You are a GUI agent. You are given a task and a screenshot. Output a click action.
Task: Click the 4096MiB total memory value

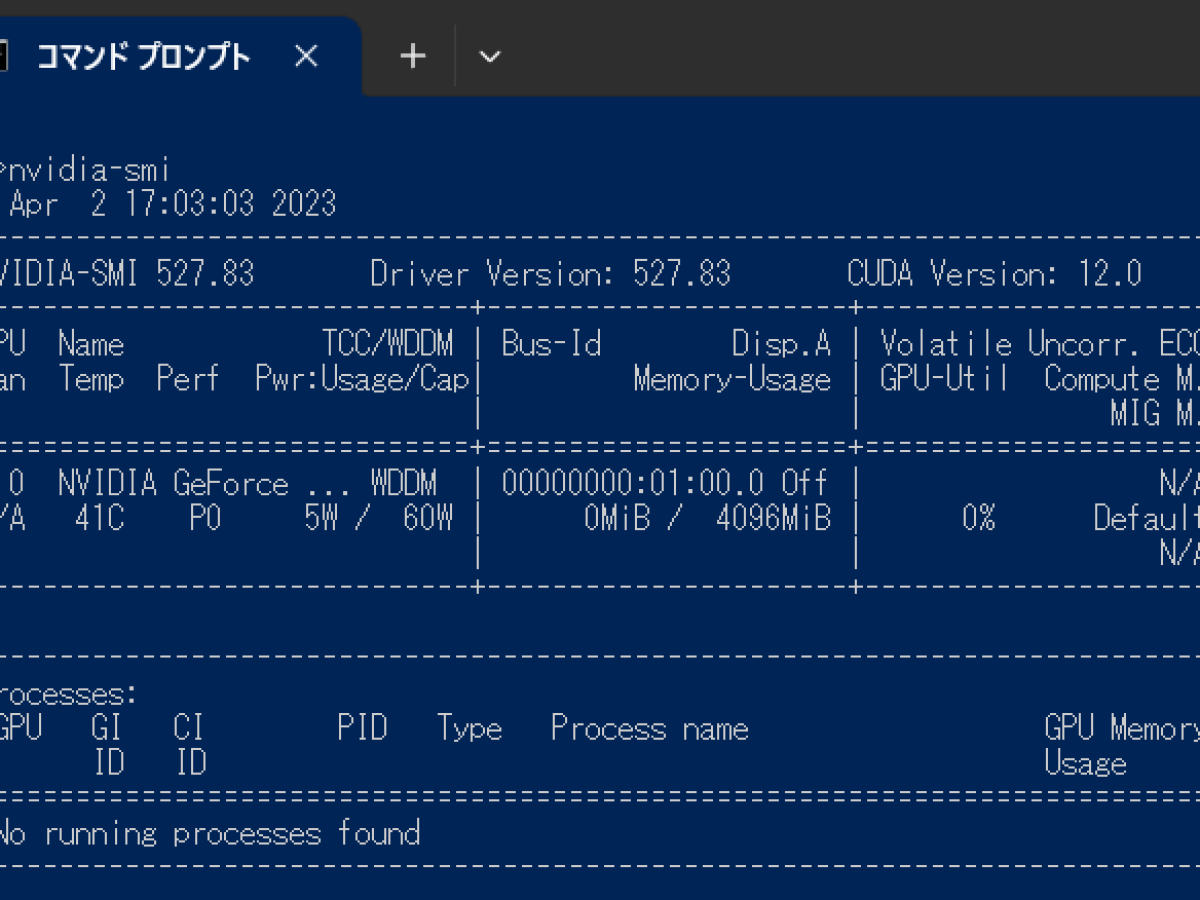[773, 519]
